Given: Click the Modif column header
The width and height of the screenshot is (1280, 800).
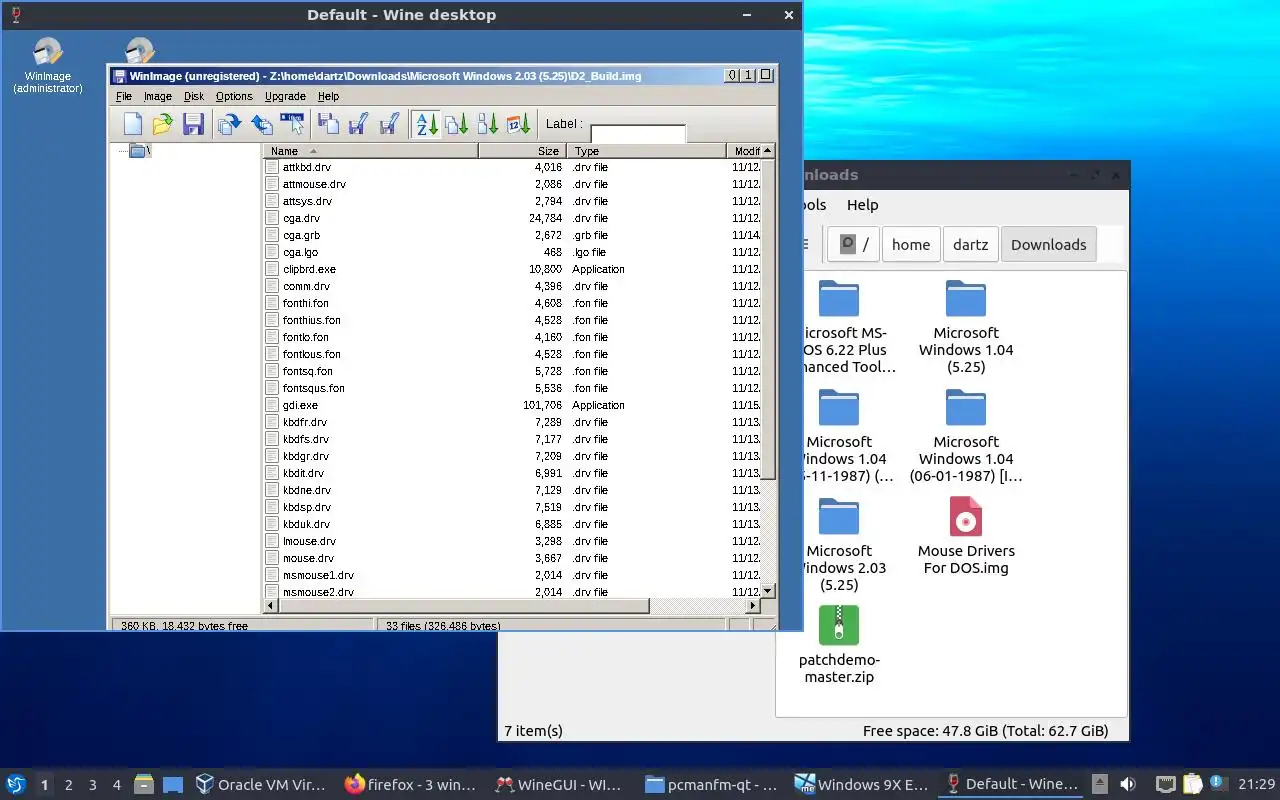Looking at the screenshot, I should tap(744, 151).
